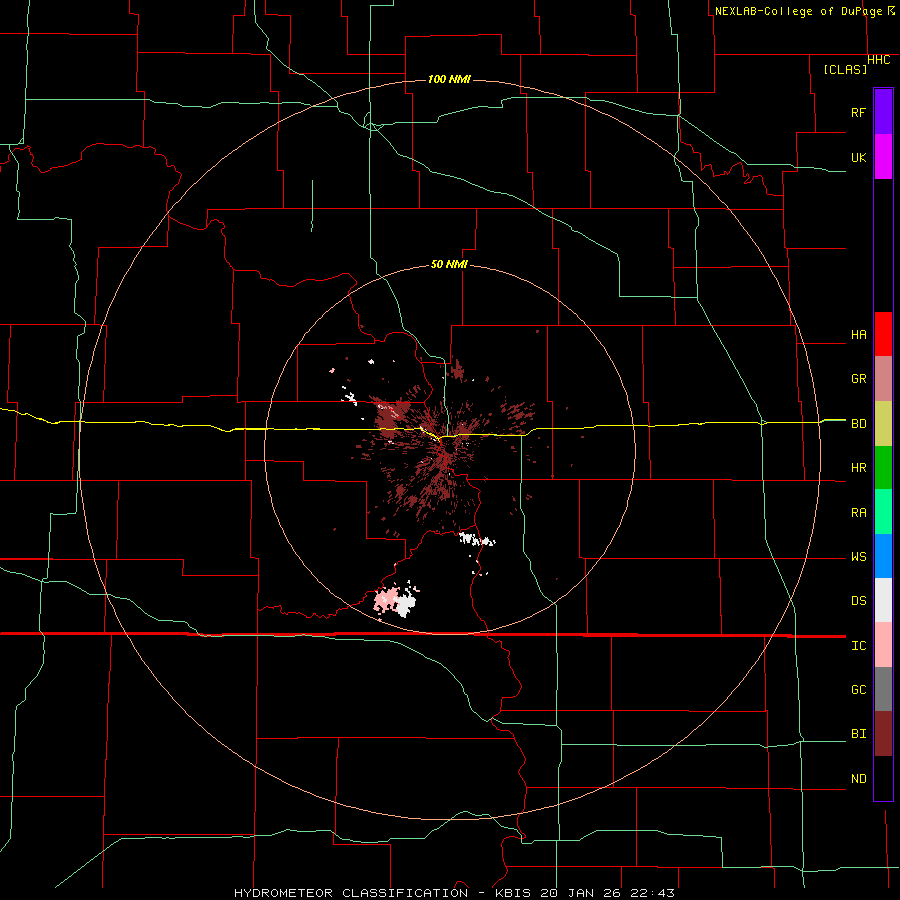This screenshot has width=900, height=900.
Task: Click the HR green legend swatch
Action: (x=883, y=468)
